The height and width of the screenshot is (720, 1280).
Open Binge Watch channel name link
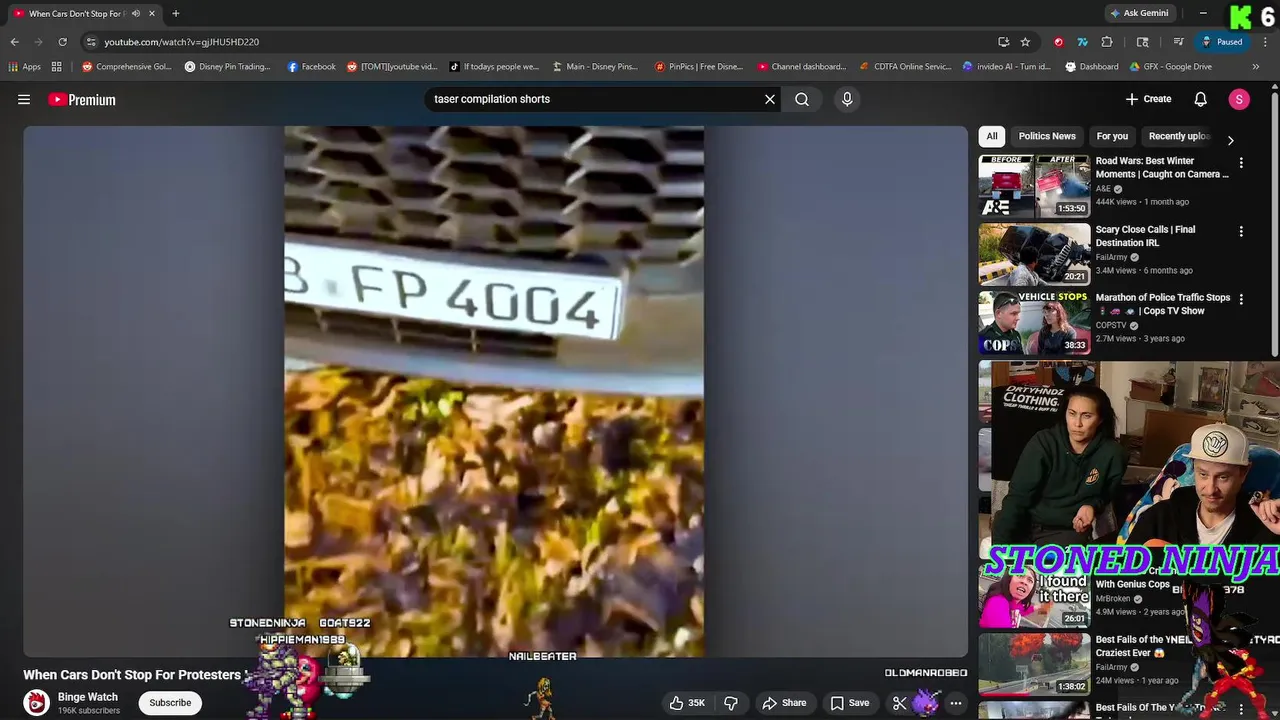tap(88, 697)
